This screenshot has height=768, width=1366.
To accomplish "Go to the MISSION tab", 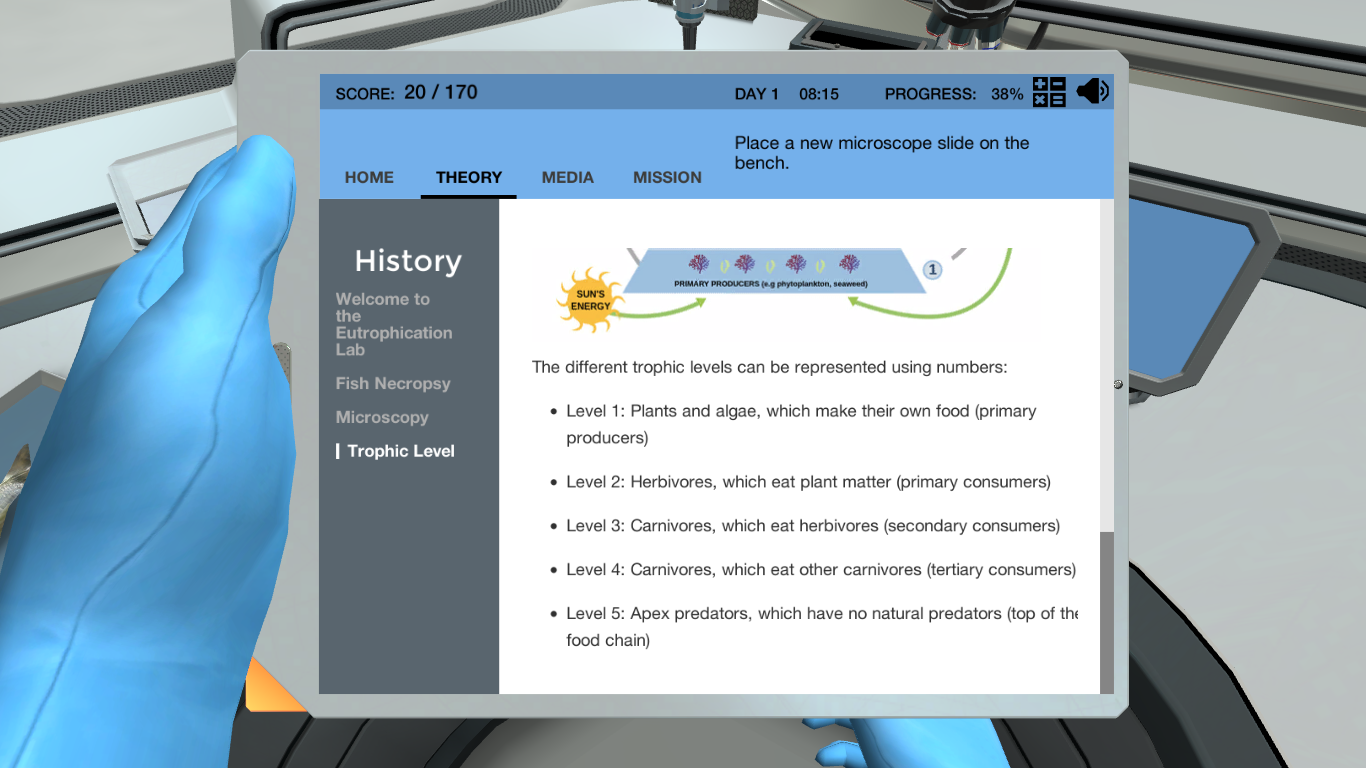I will point(667,177).
